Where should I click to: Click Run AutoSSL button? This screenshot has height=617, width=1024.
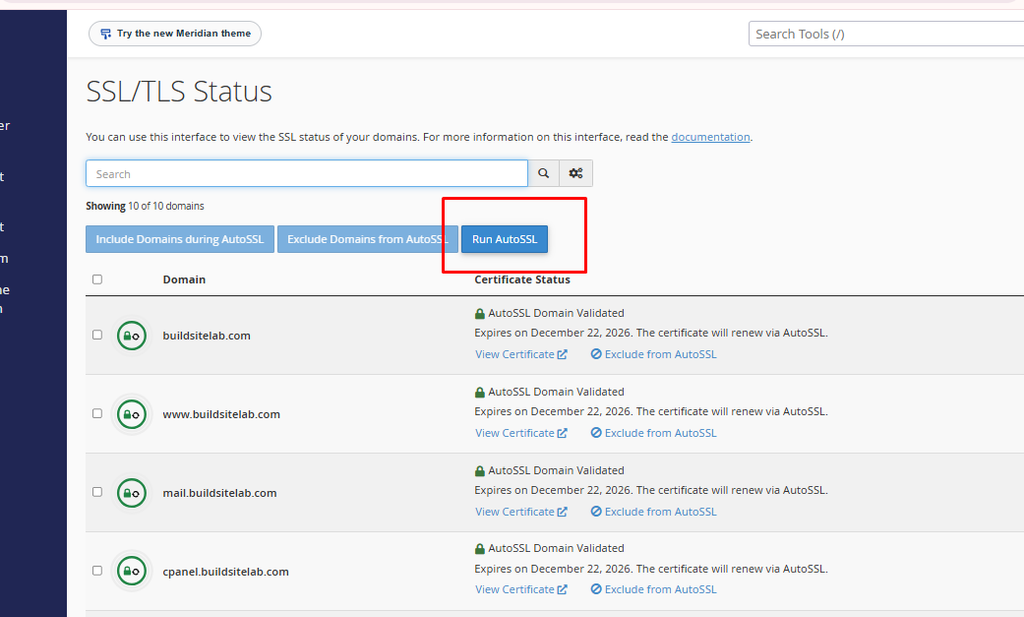(505, 239)
